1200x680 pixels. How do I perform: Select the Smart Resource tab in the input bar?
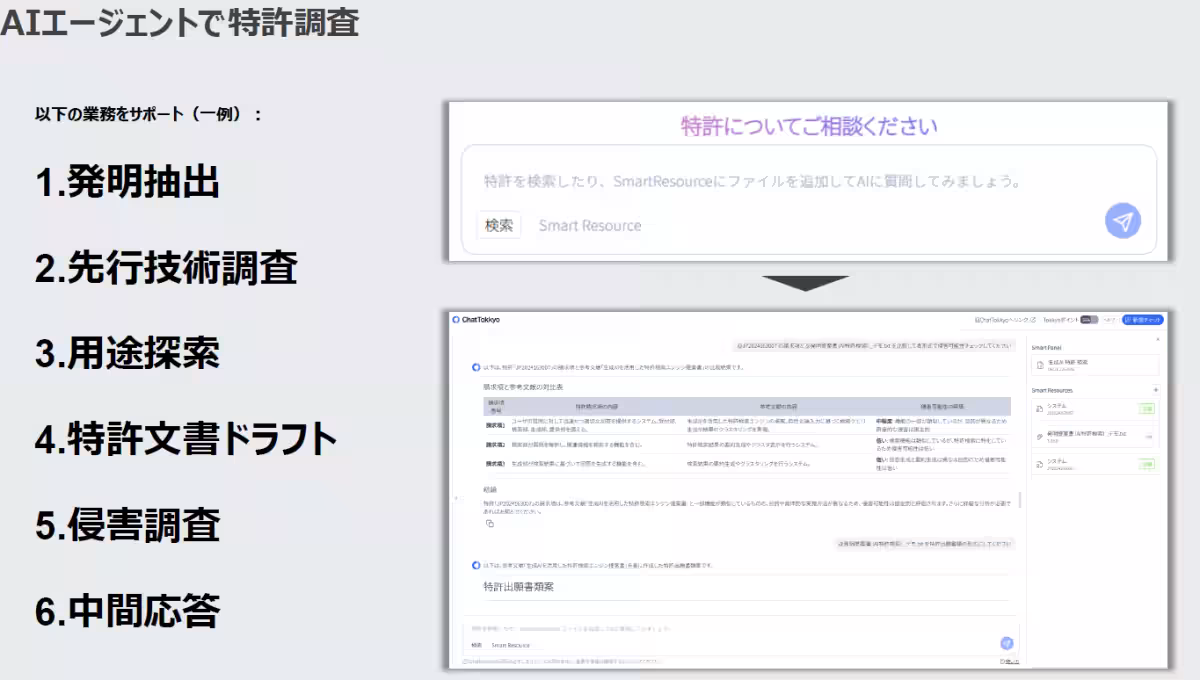click(x=509, y=645)
